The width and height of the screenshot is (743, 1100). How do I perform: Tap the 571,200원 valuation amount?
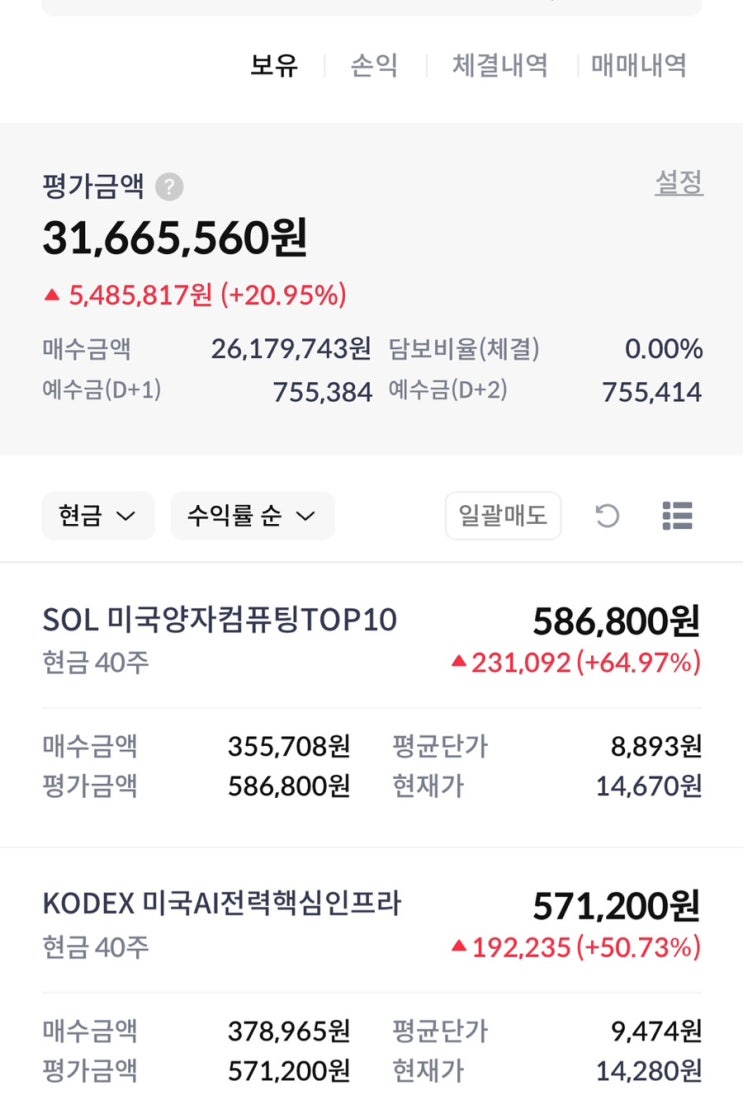click(616, 906)
